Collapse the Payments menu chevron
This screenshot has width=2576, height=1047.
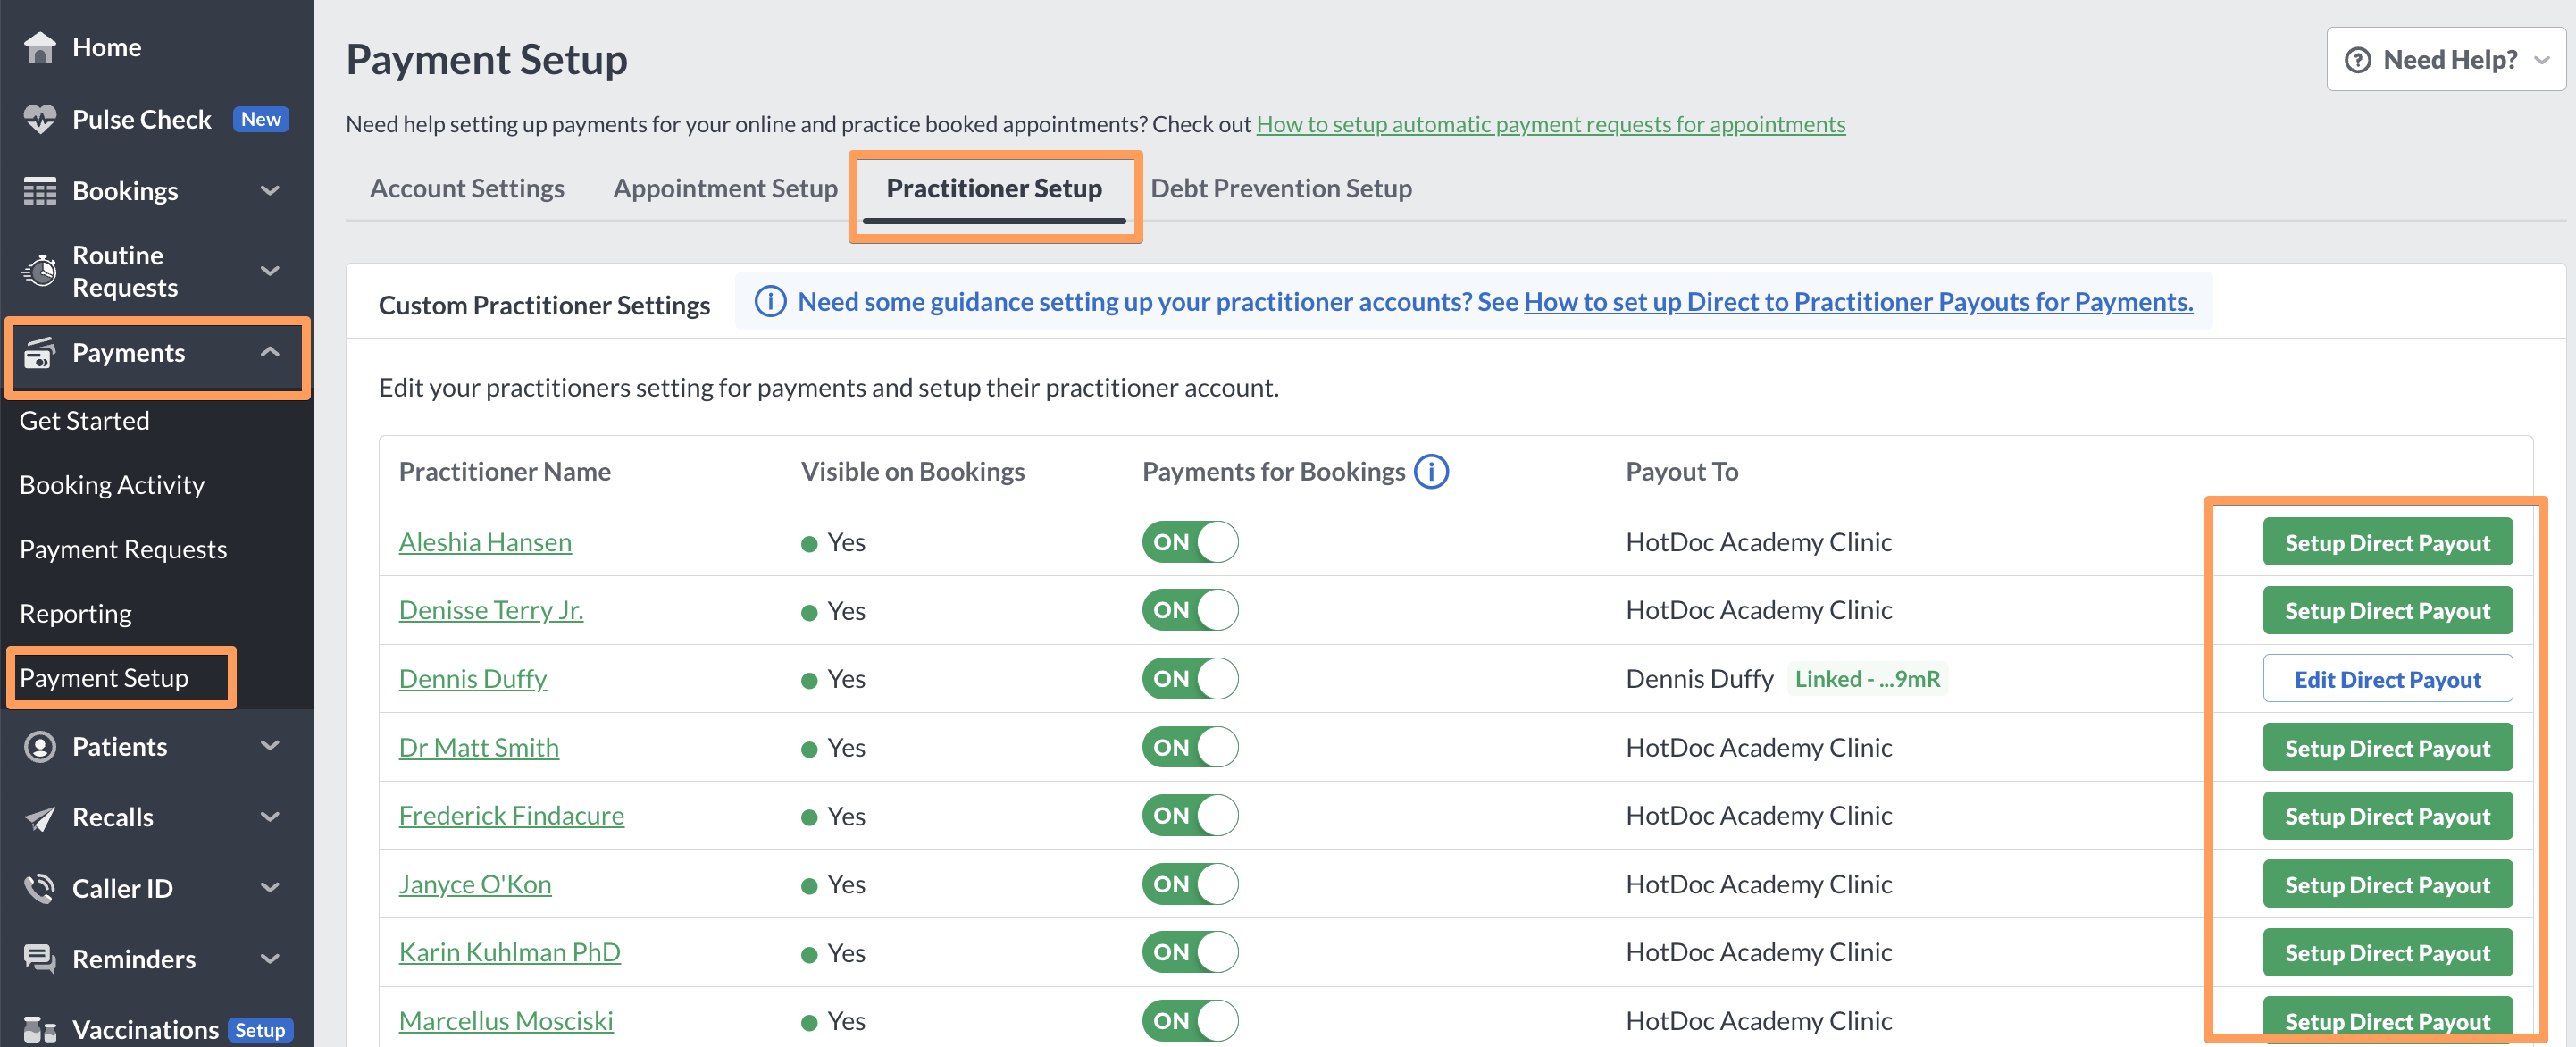[270, 352]
